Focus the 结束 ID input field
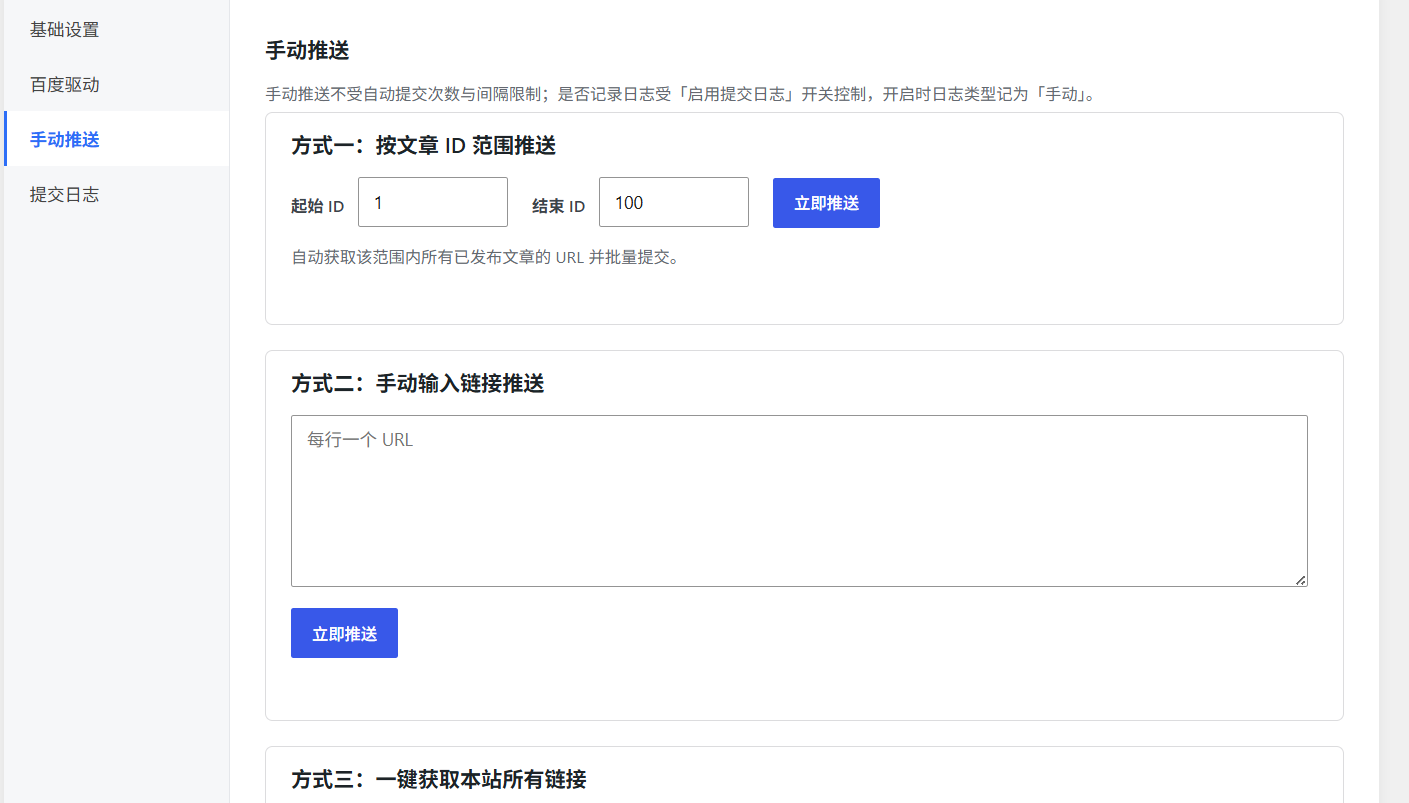 pyautogui.click(x=674, y=202)
